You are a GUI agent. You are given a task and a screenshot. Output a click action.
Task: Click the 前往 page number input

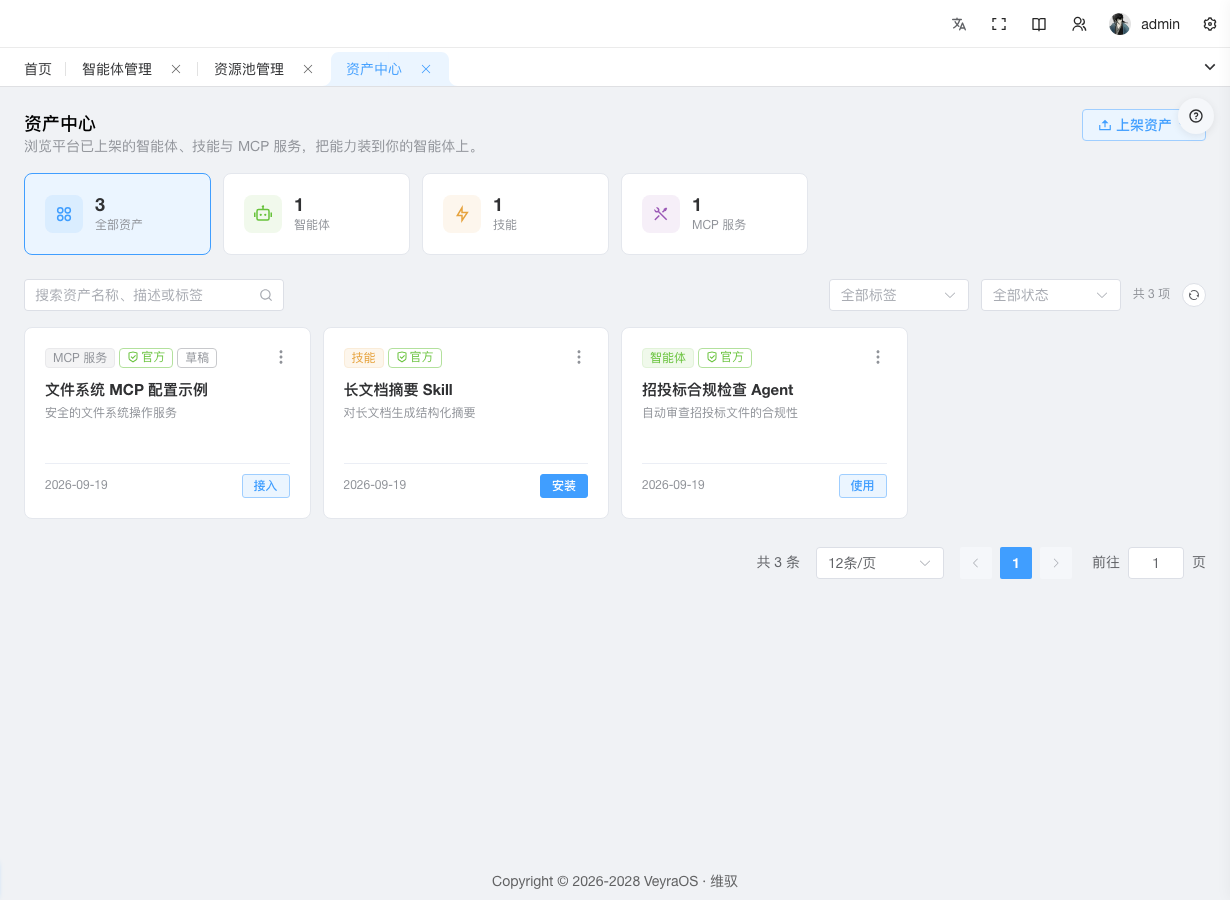(1156, 563)
